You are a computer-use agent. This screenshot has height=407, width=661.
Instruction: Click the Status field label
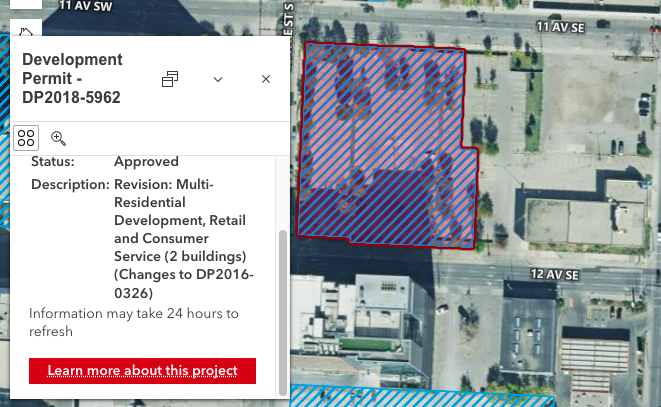52,161
